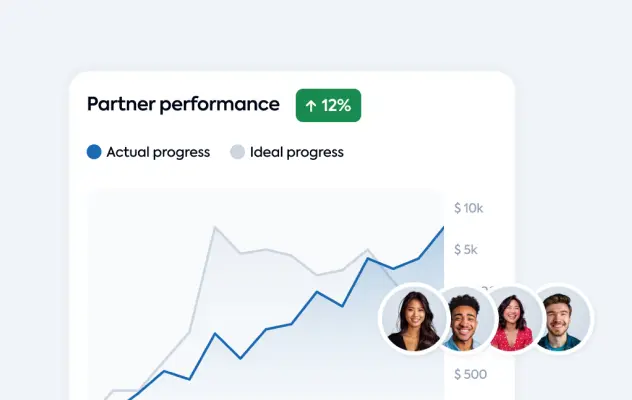The width and height of the screenshot is (632, 400).
Task: Click the highest peak of the gray ideal line
Action: [x=215, y=228]
